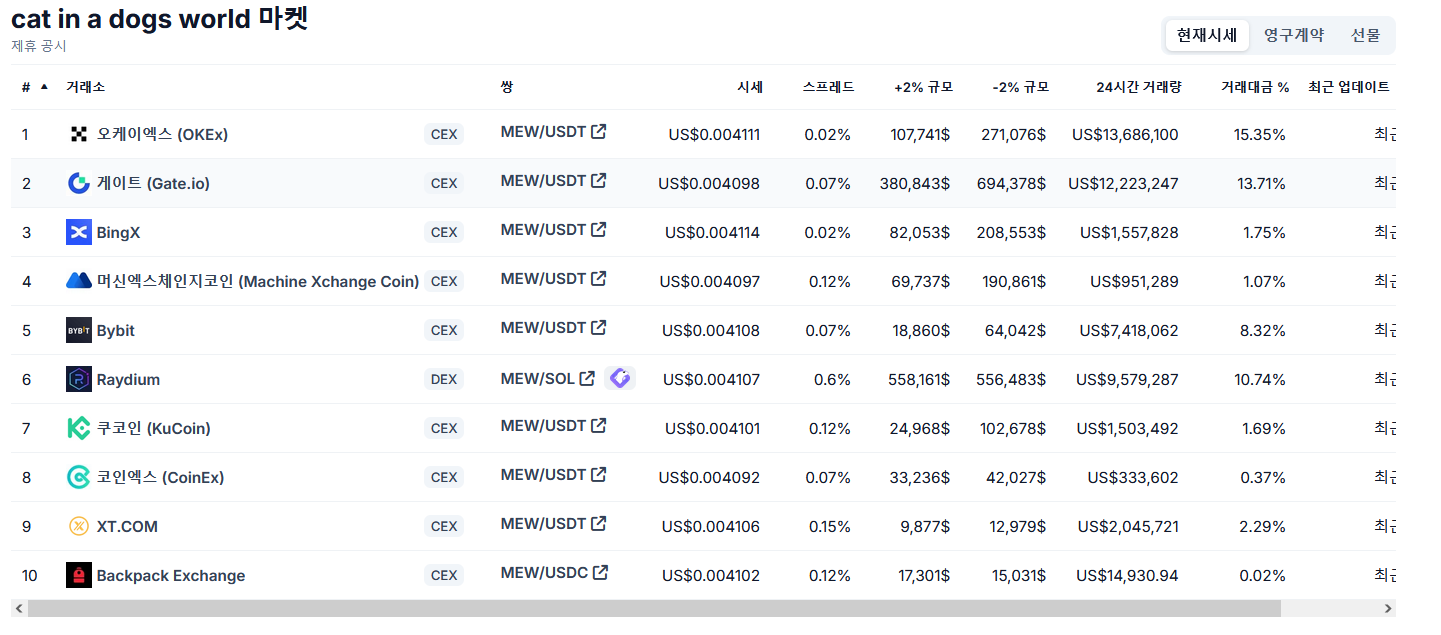The height and width of the screenshot is (635, 1441).
Task: Sort by 시세 column header
Action: point(750,87)
